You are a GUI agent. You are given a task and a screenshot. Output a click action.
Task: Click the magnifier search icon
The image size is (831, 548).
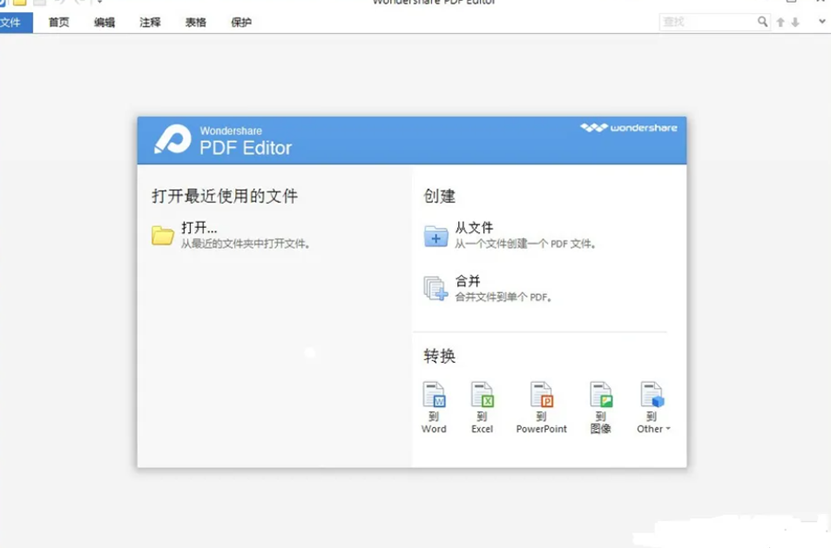click(x=763, y=22)
